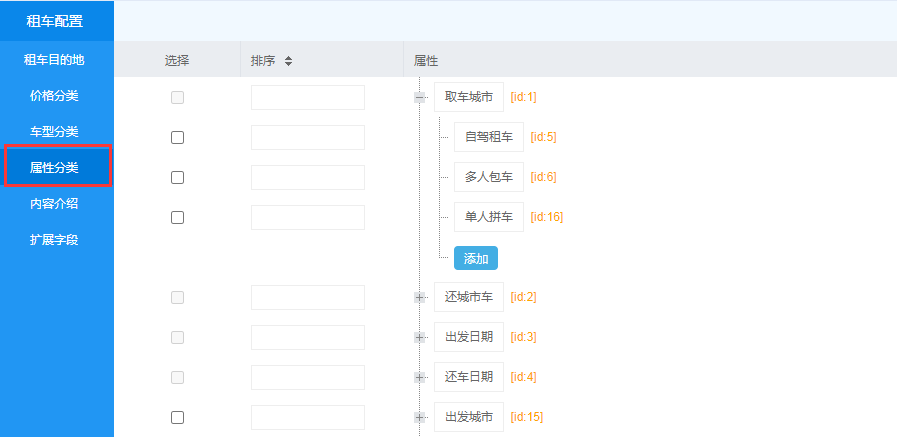Image resolution: width=897 pixels, height=437 pixels.
Task: Open 内容介绍 sidebar item
Action: tap(56, 203)
